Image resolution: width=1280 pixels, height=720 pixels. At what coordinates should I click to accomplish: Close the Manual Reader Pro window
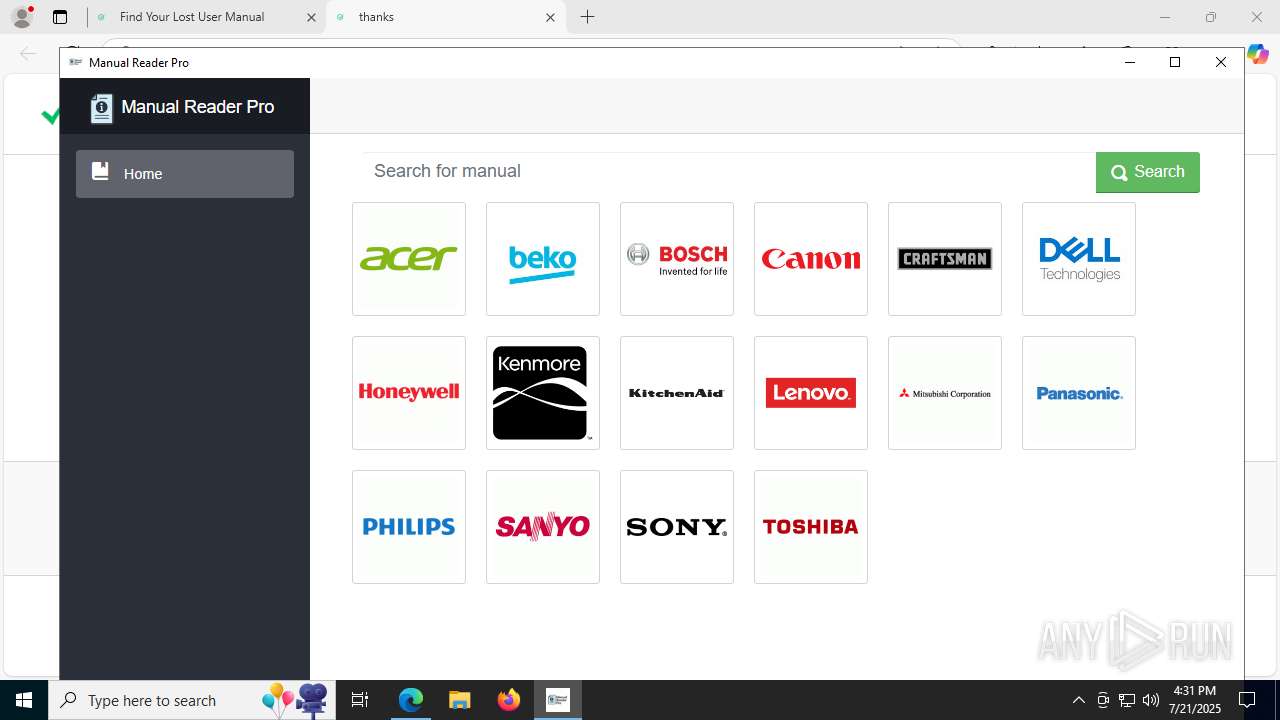1221,62
